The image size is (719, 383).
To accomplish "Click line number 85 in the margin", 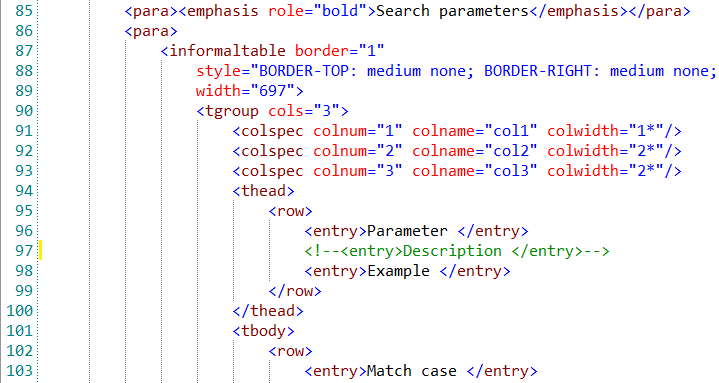I will coord(24,11).
